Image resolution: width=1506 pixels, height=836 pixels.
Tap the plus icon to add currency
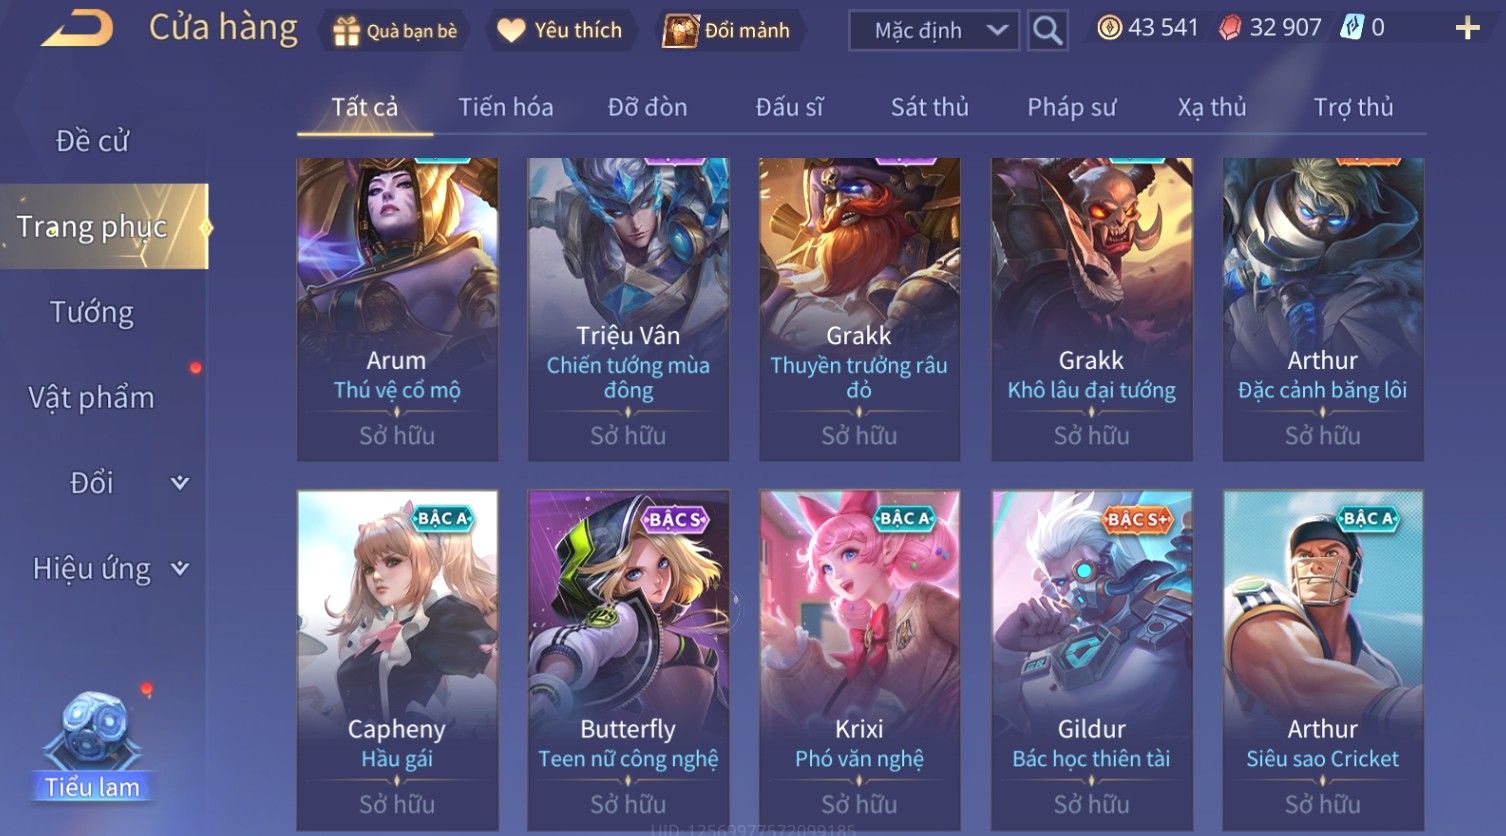tap(1467, 28)
